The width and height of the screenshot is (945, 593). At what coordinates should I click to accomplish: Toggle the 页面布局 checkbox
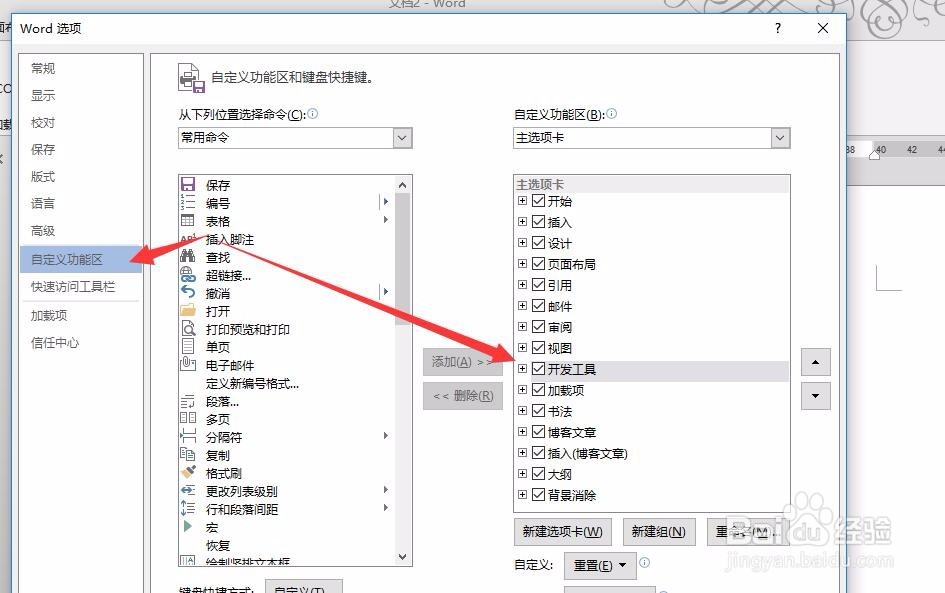tap(538, 263)
